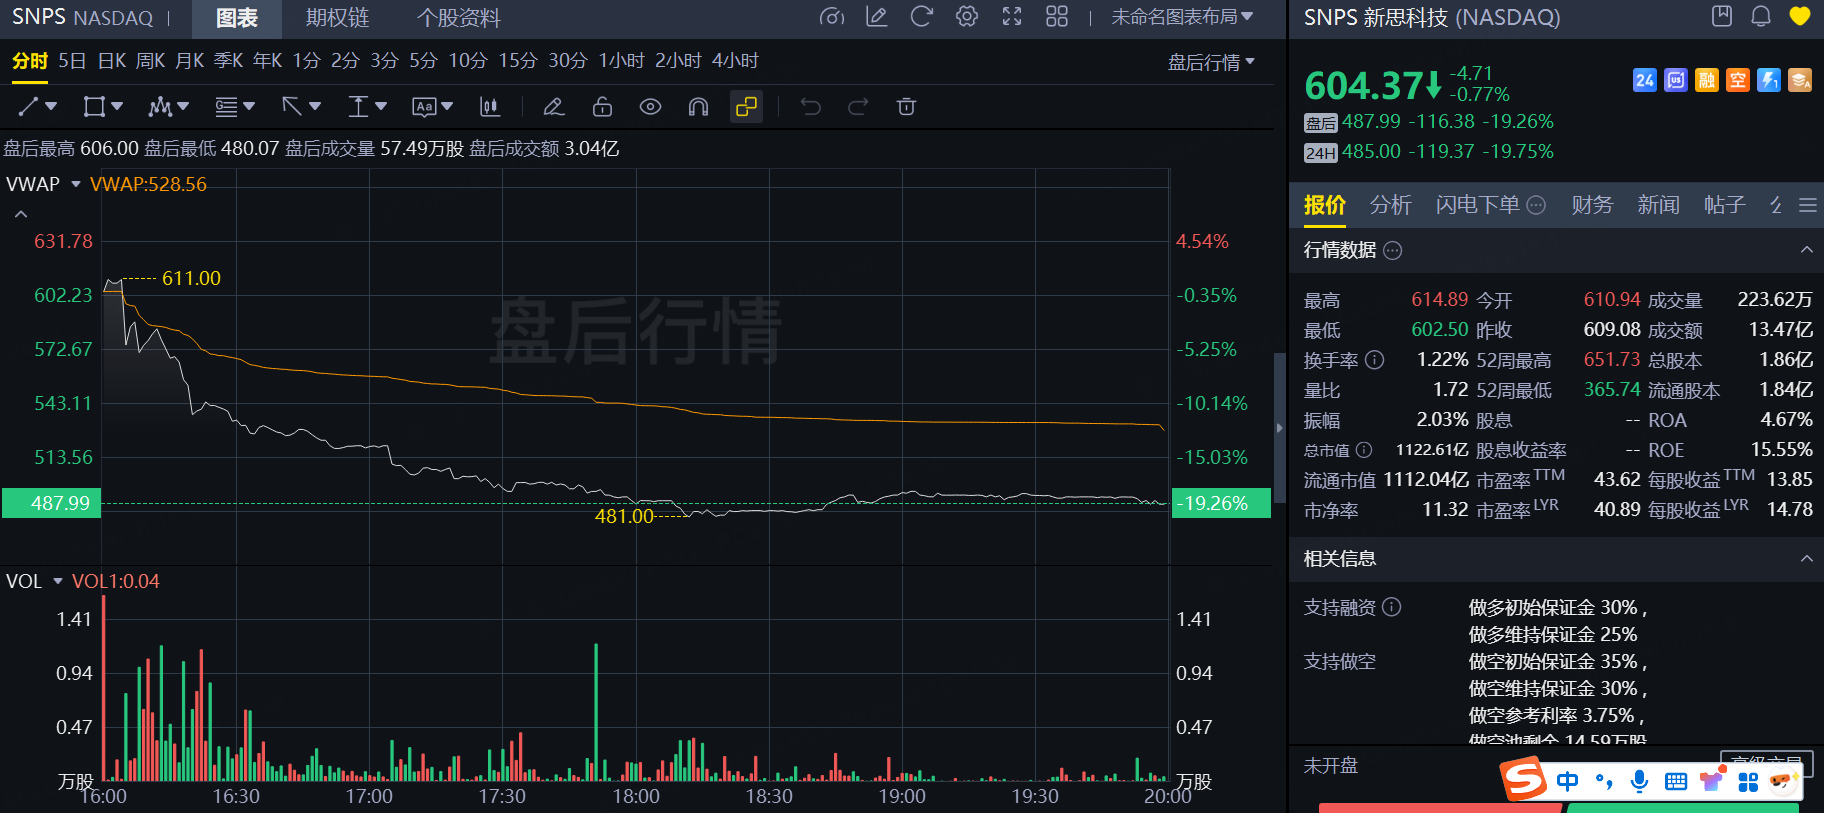1824x813 pixels.
Task: Expand the VWAP indicator dropdown
Action: click(x=76, y=184)
